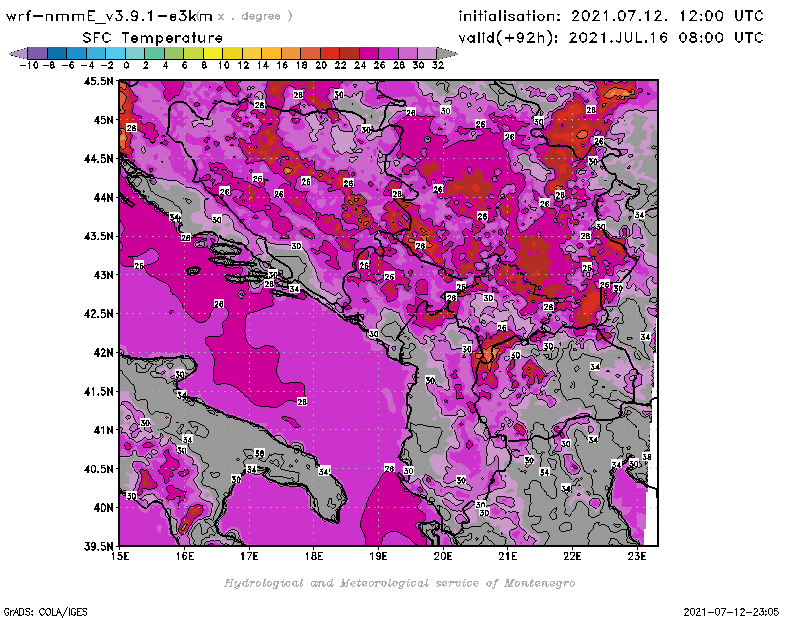Click the 45.5N latitude axis label

[x=99, y=81]
